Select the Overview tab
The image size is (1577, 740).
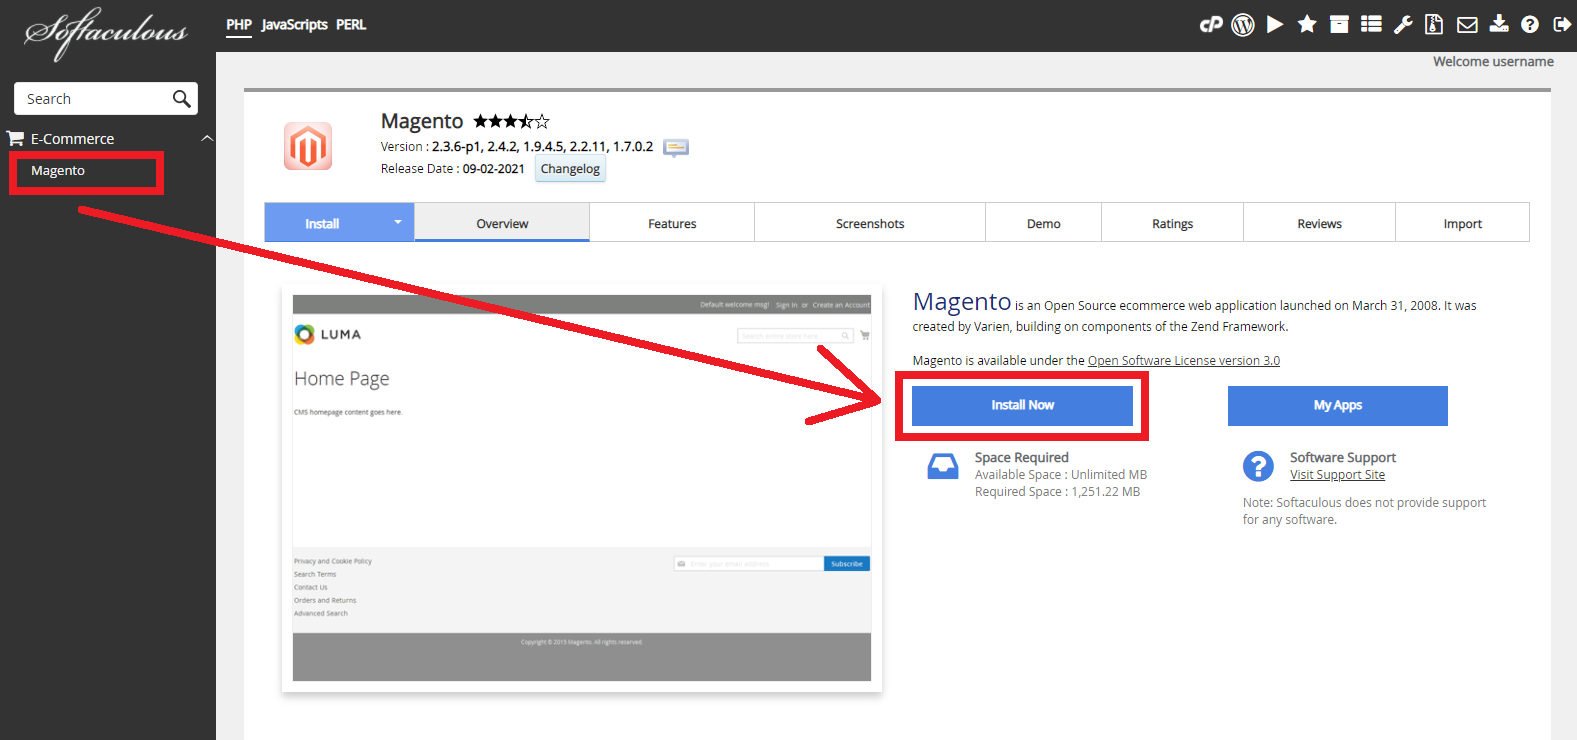pos(502,223)
